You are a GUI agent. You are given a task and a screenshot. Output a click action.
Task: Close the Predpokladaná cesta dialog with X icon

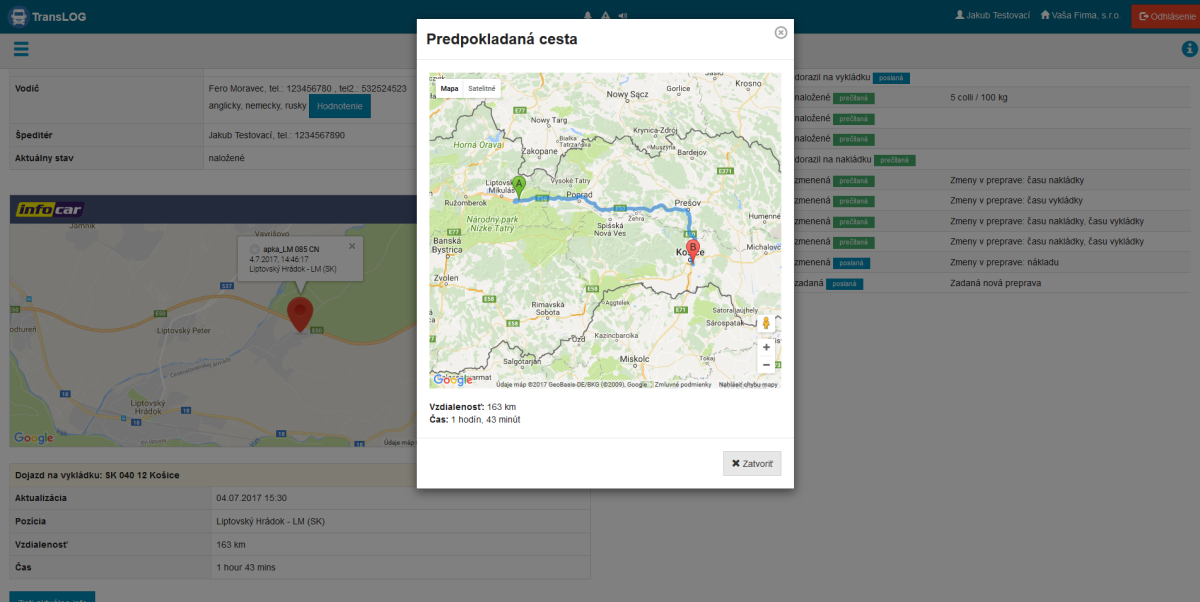click(781, 32)
